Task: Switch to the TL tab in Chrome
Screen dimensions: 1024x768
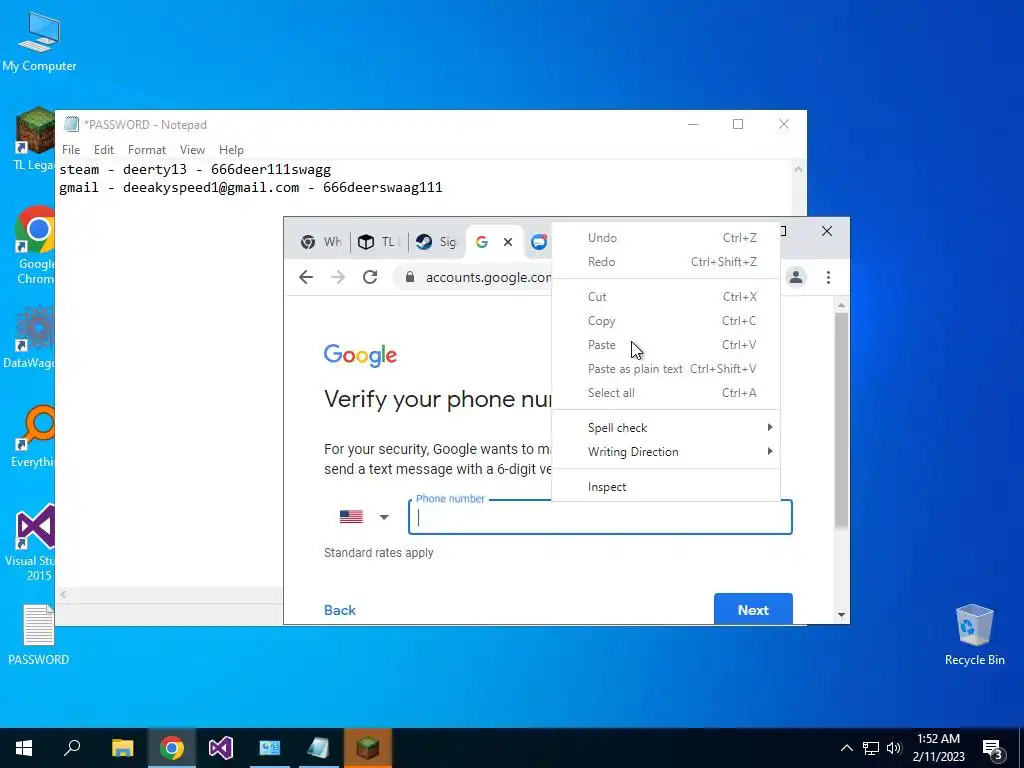Action: 377,242
